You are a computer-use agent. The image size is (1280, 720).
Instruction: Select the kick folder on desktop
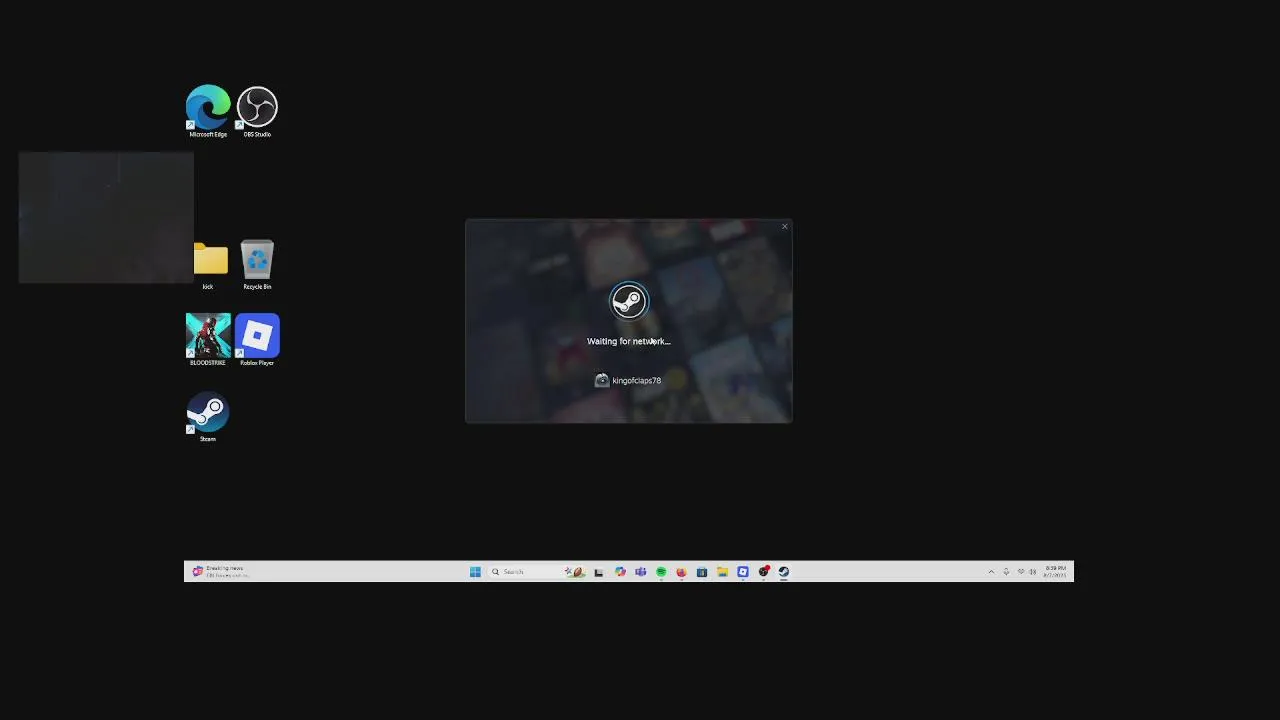[x=210, y=265]
